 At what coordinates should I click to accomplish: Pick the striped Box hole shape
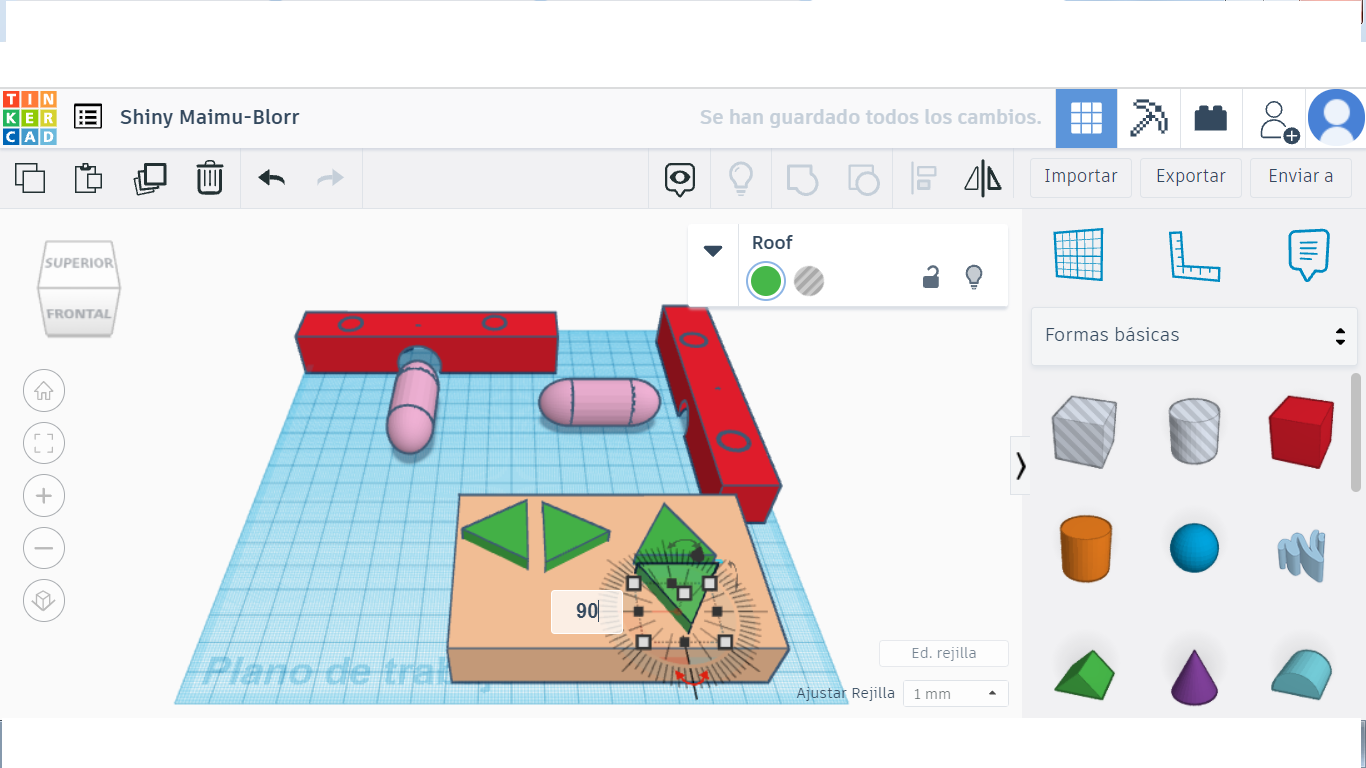1083,431
